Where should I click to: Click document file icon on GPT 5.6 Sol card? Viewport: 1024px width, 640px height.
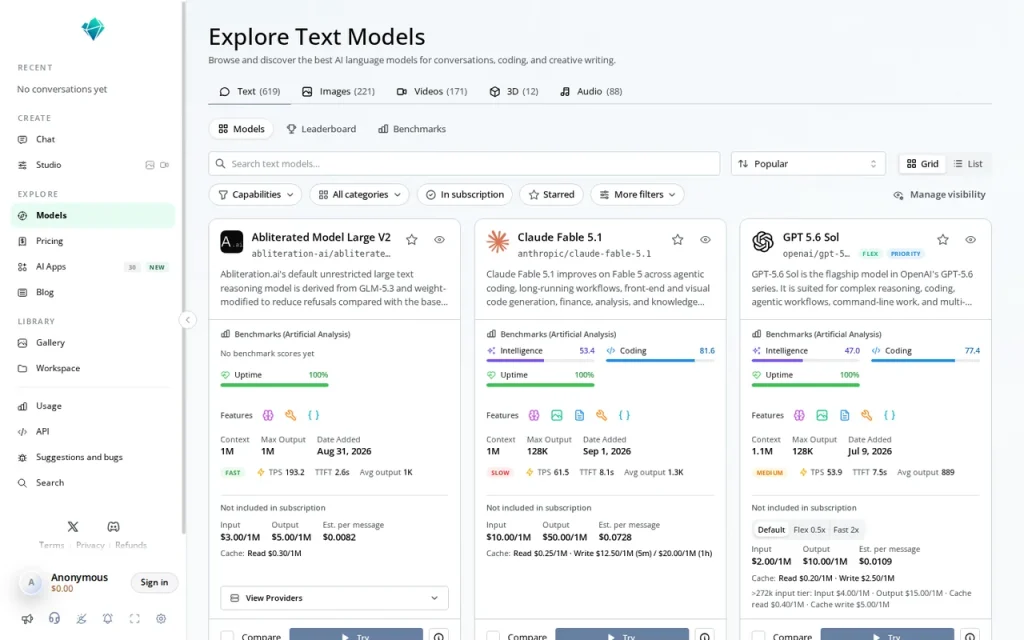tap(844, 415)
